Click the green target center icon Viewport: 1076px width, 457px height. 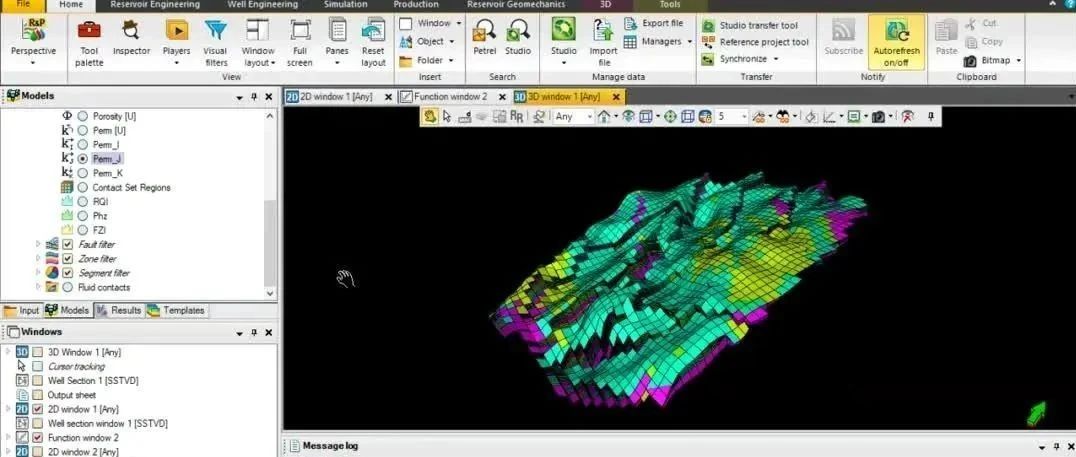[x=670, y=117]
